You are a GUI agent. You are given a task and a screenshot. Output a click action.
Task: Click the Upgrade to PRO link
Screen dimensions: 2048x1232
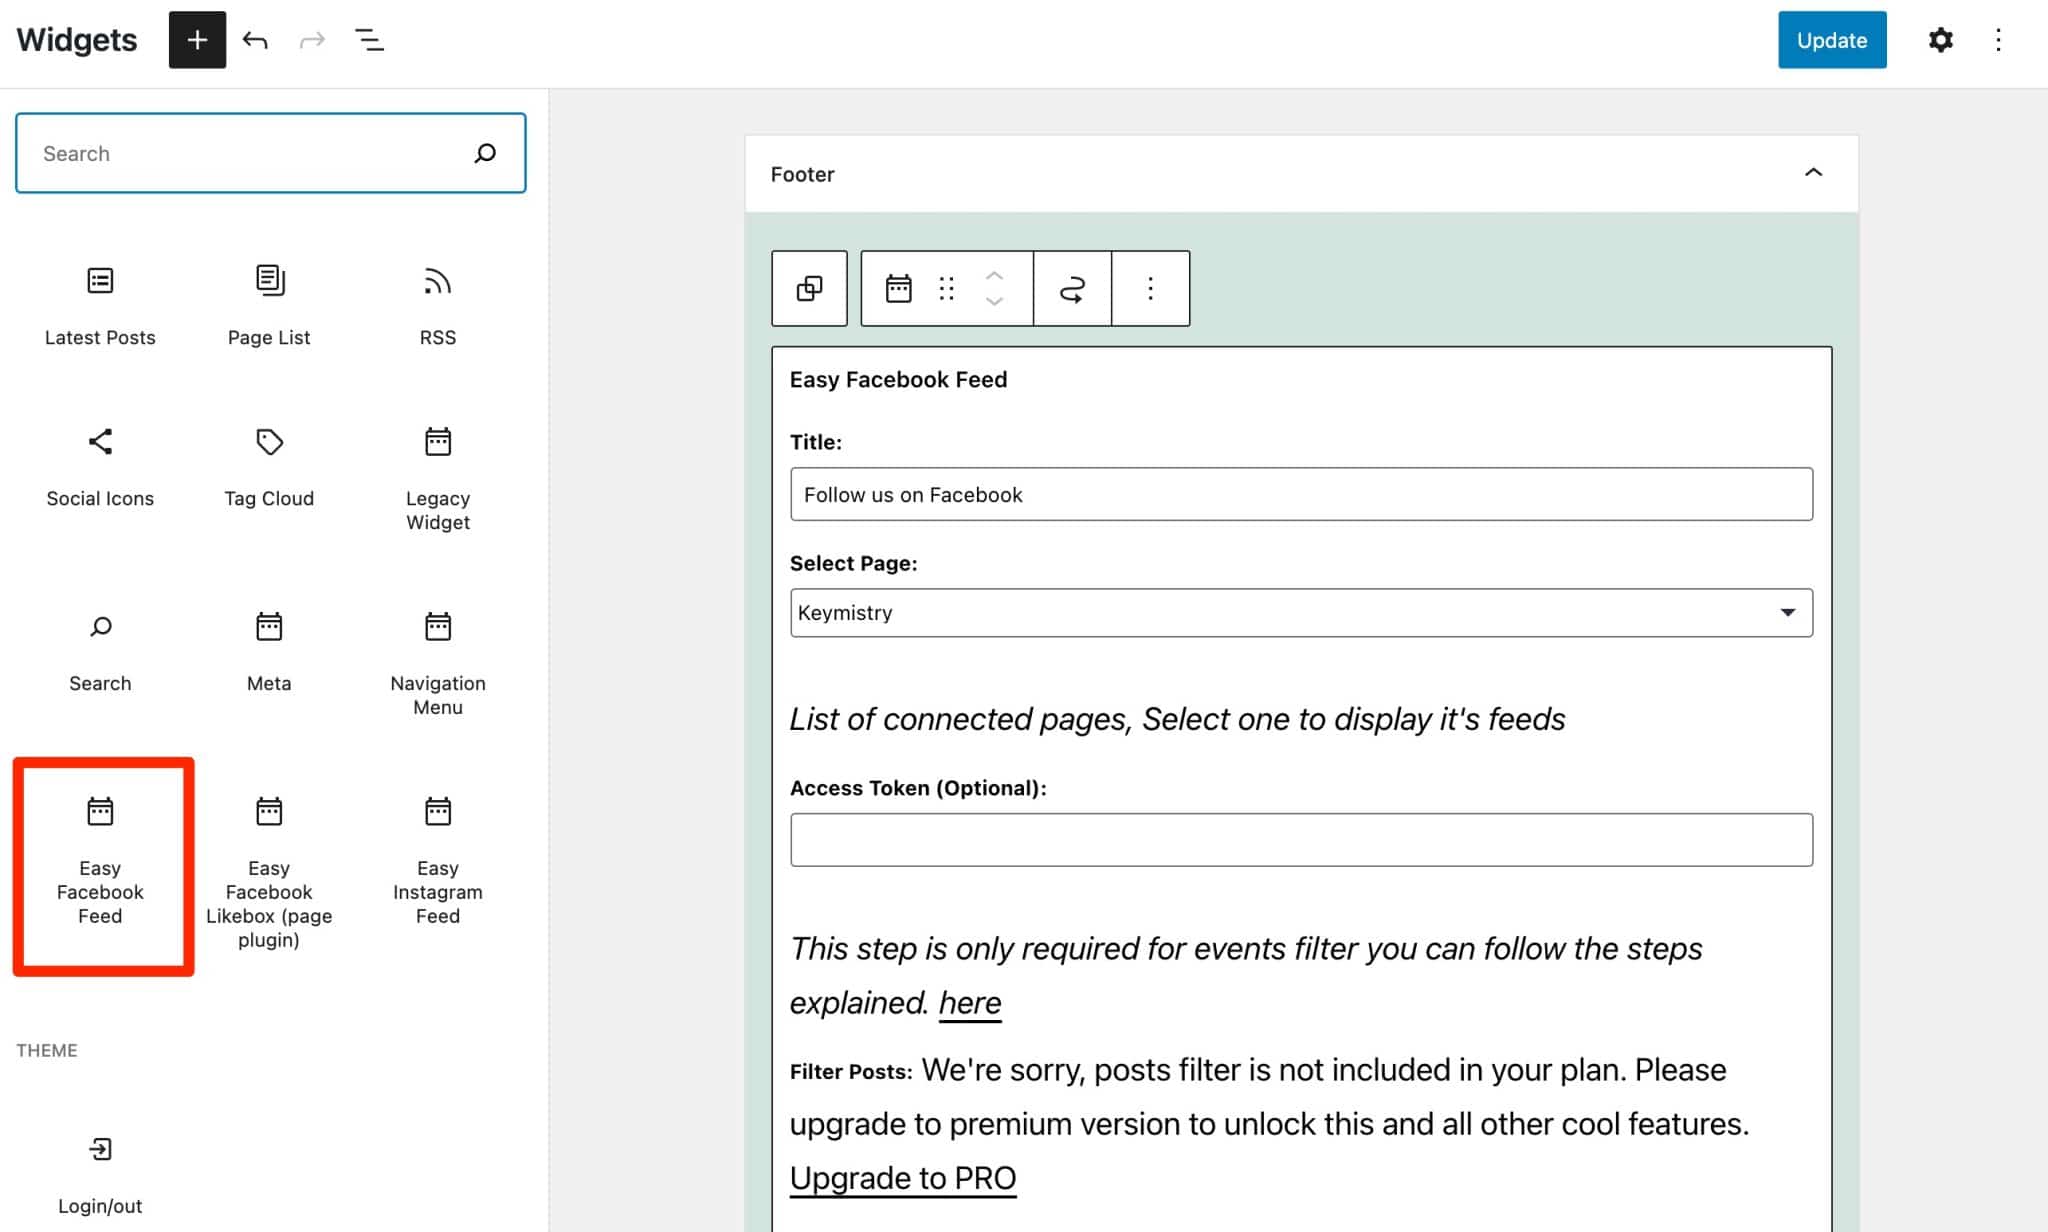click(x=902, y=1178)
